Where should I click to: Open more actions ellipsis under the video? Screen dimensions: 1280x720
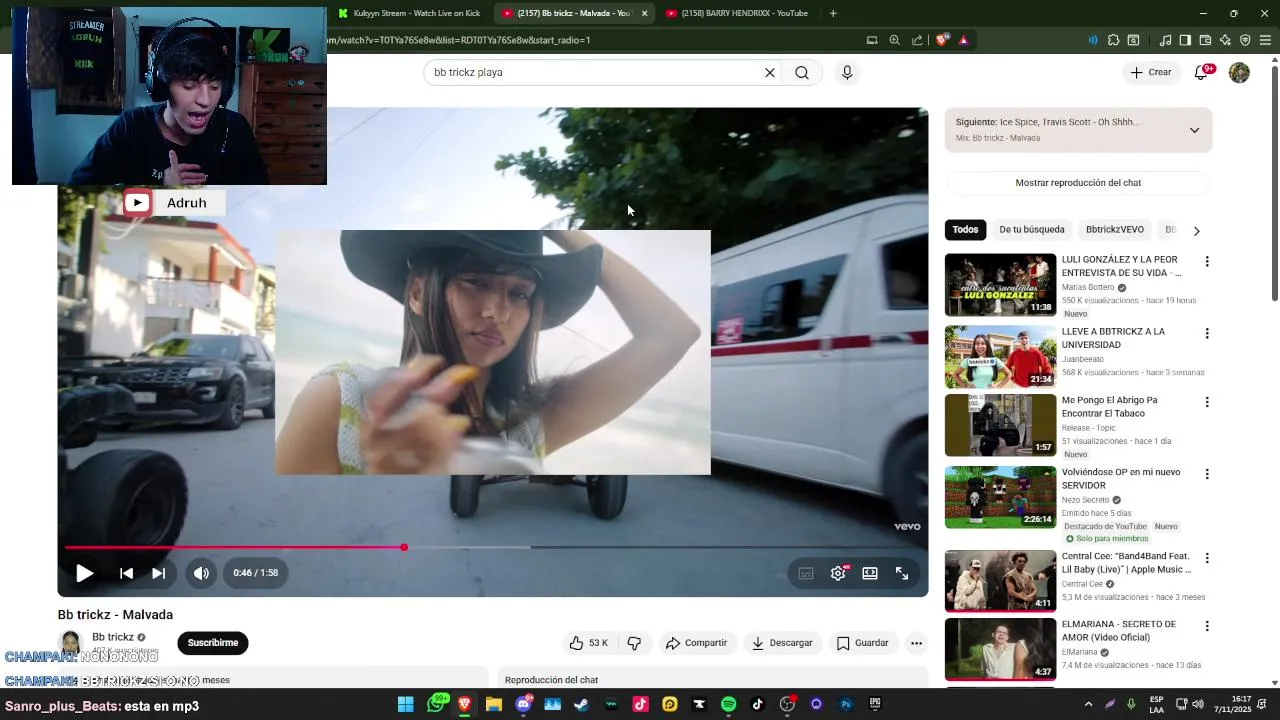click(x=916, y=643)
